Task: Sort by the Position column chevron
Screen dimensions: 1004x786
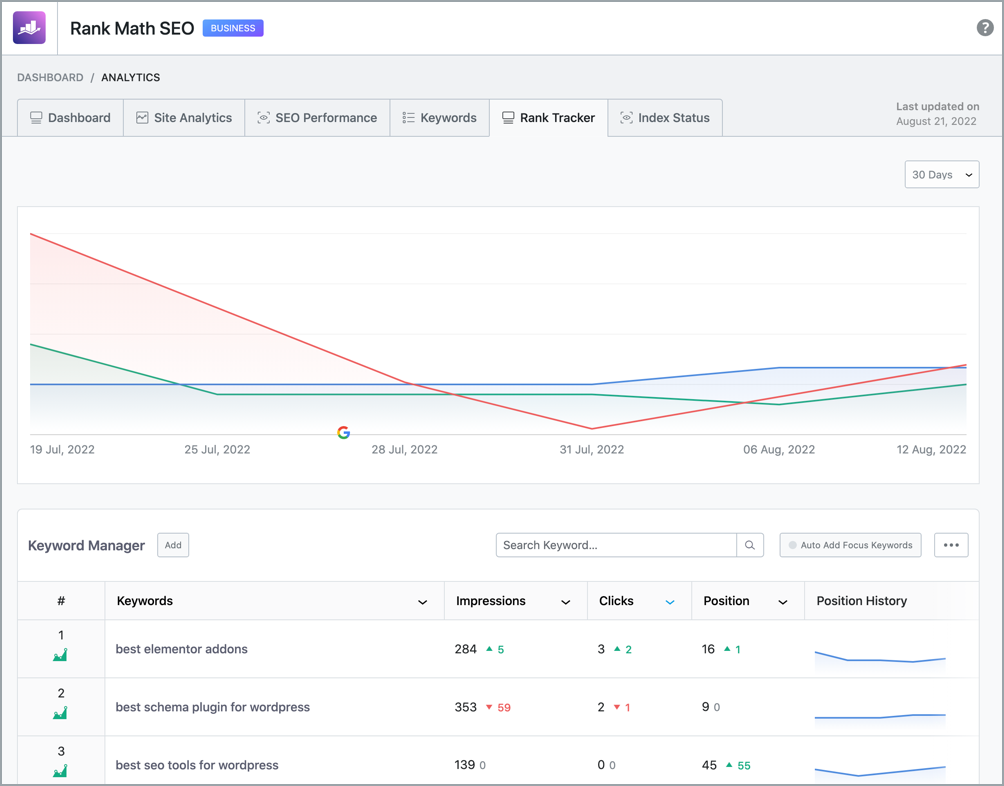Action: pos(782,602)
